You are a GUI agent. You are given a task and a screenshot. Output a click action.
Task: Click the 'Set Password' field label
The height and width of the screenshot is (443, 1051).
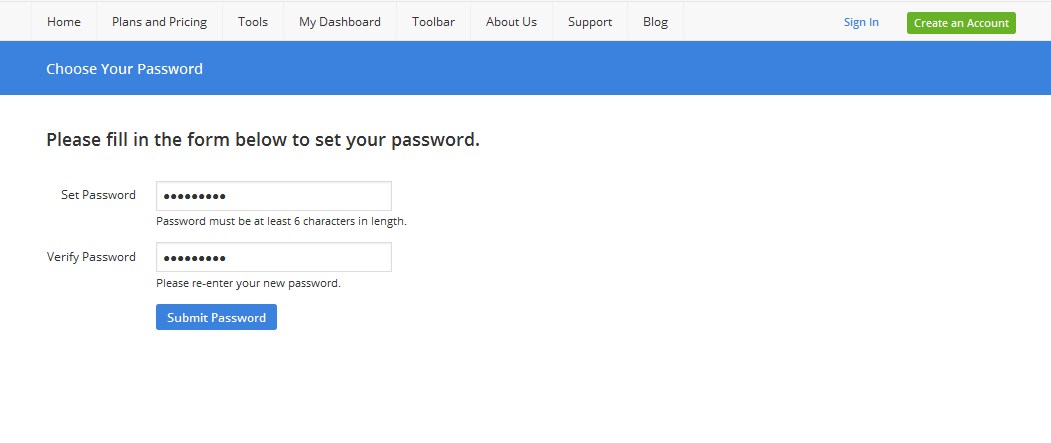pyautogui.click(x=98, y=195)
